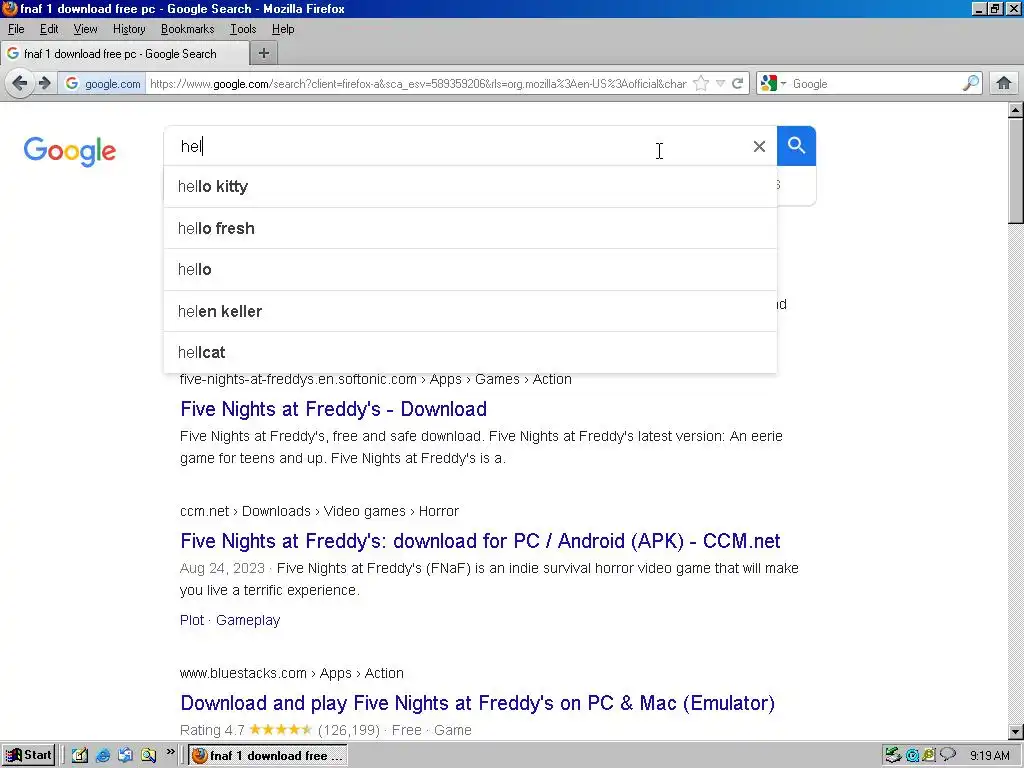Open the Tools menu
Screen dimensions: 1024x768
[243, 29]
